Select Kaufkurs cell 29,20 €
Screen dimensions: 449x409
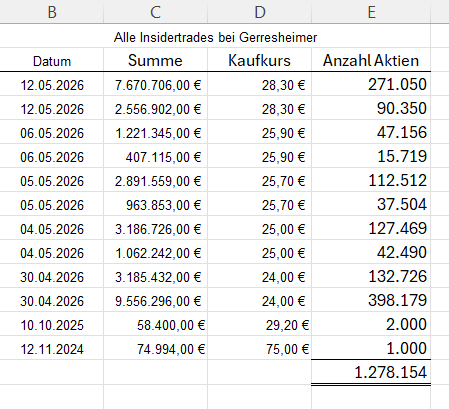[259, 325]
